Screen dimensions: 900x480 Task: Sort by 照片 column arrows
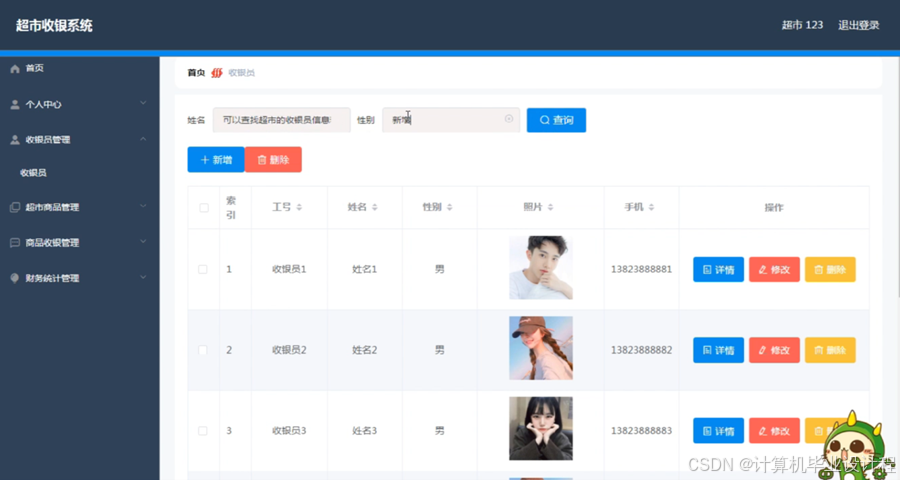pos(550,207)
